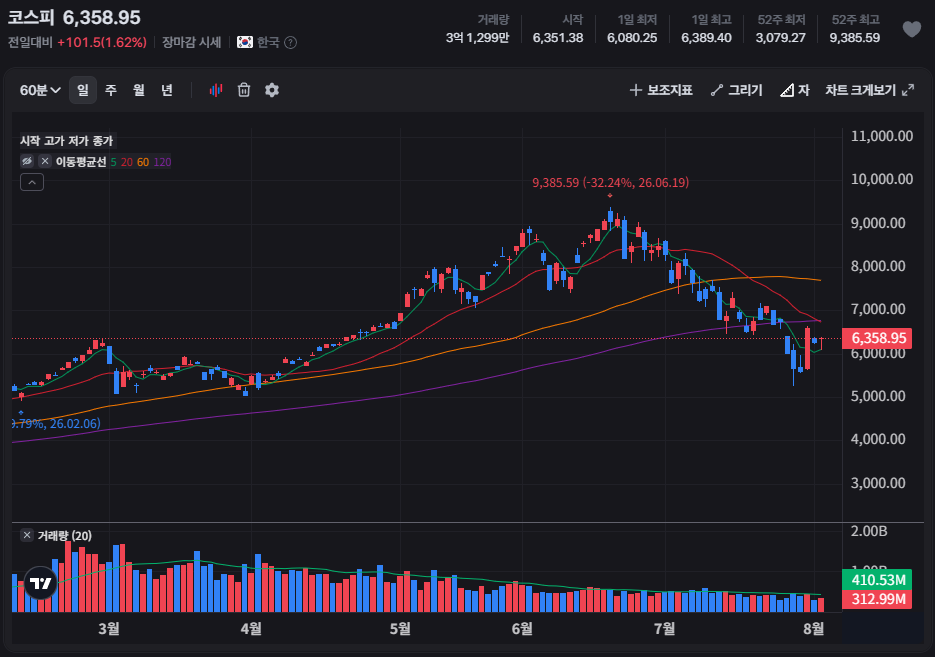Click the 26.02.06 low marker annotation

point(56,423)
